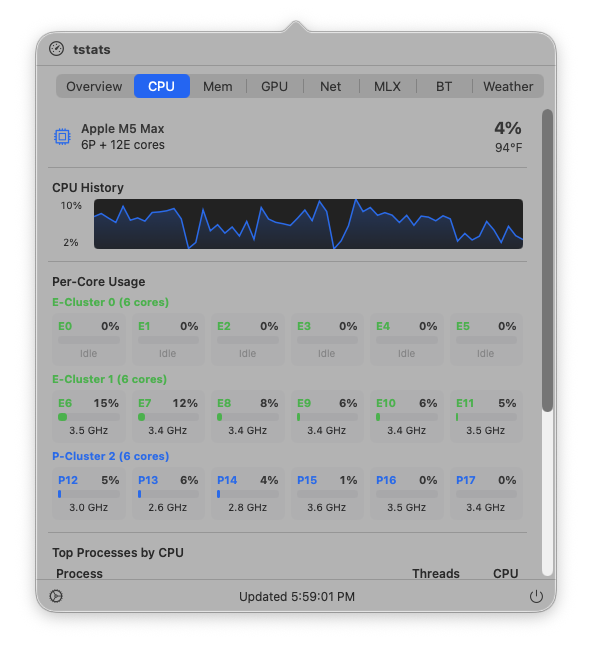Click the Threads column header

pos(436,573)
